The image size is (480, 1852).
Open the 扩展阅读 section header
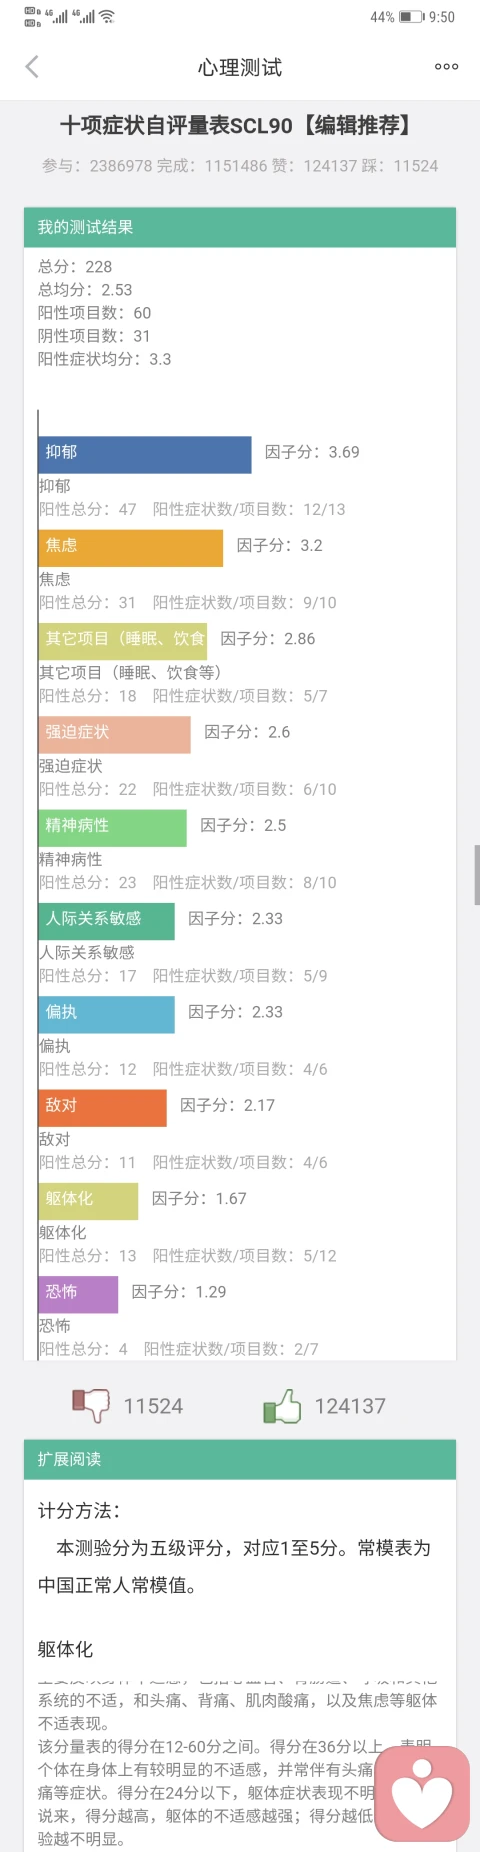pos(240,1459)
